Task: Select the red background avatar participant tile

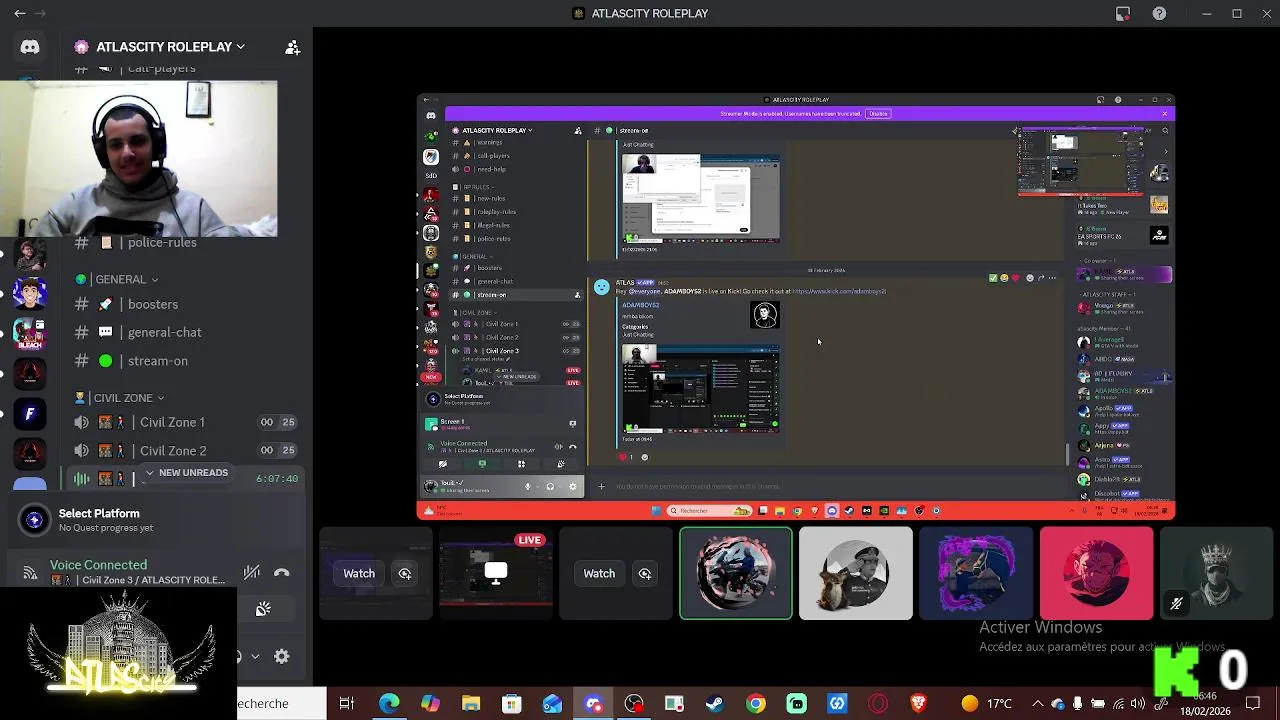Action: tap(1096, 573)
